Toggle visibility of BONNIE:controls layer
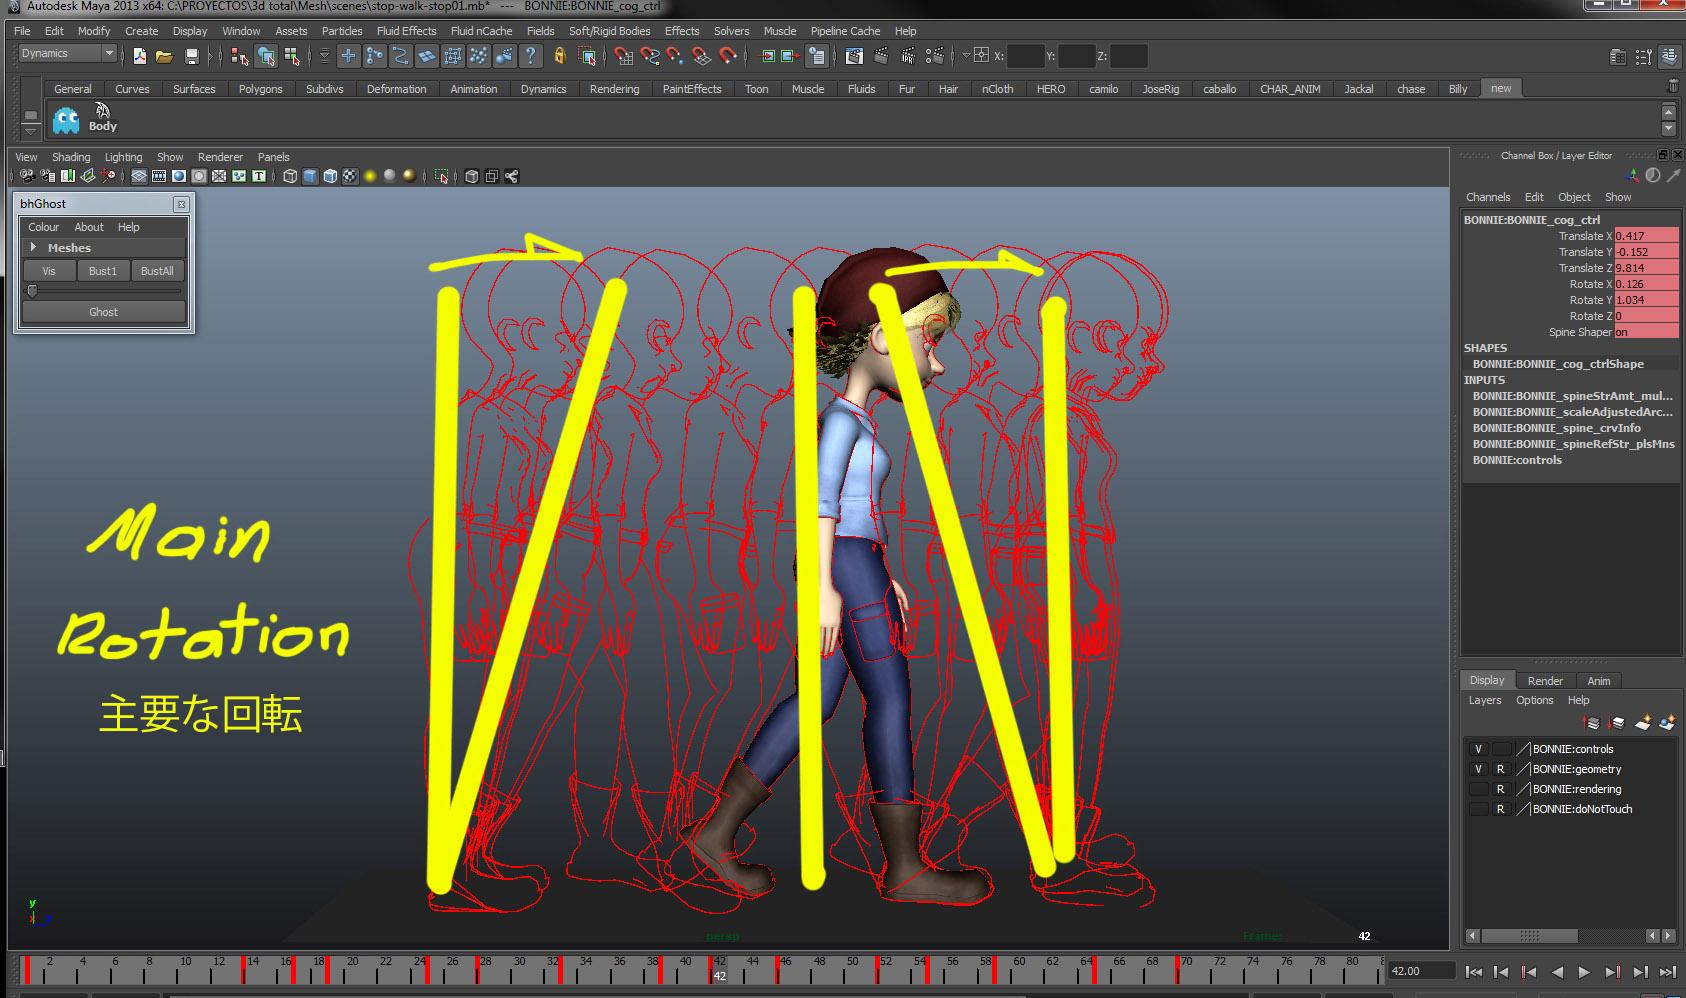Viewport: 1686px width, 998px height. 1478,749
